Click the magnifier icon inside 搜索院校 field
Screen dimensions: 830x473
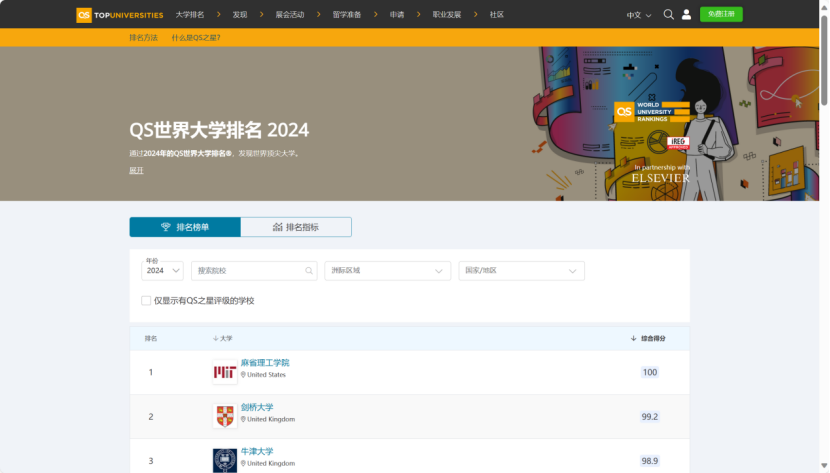309,271
